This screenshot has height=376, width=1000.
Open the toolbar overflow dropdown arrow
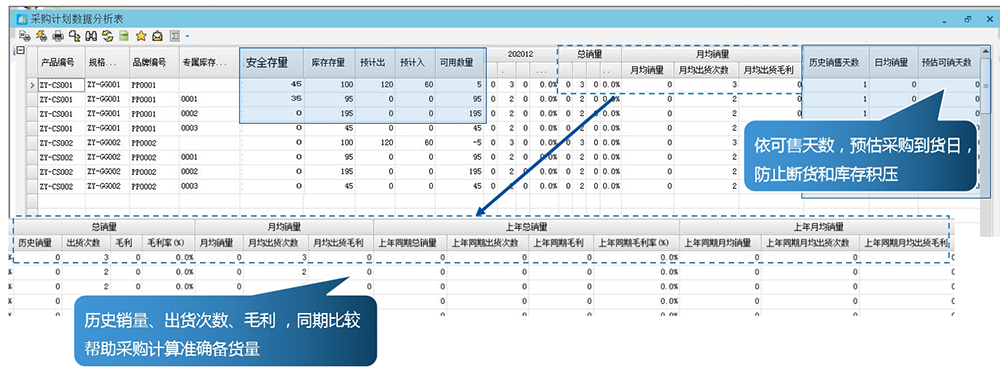(187, 36)
